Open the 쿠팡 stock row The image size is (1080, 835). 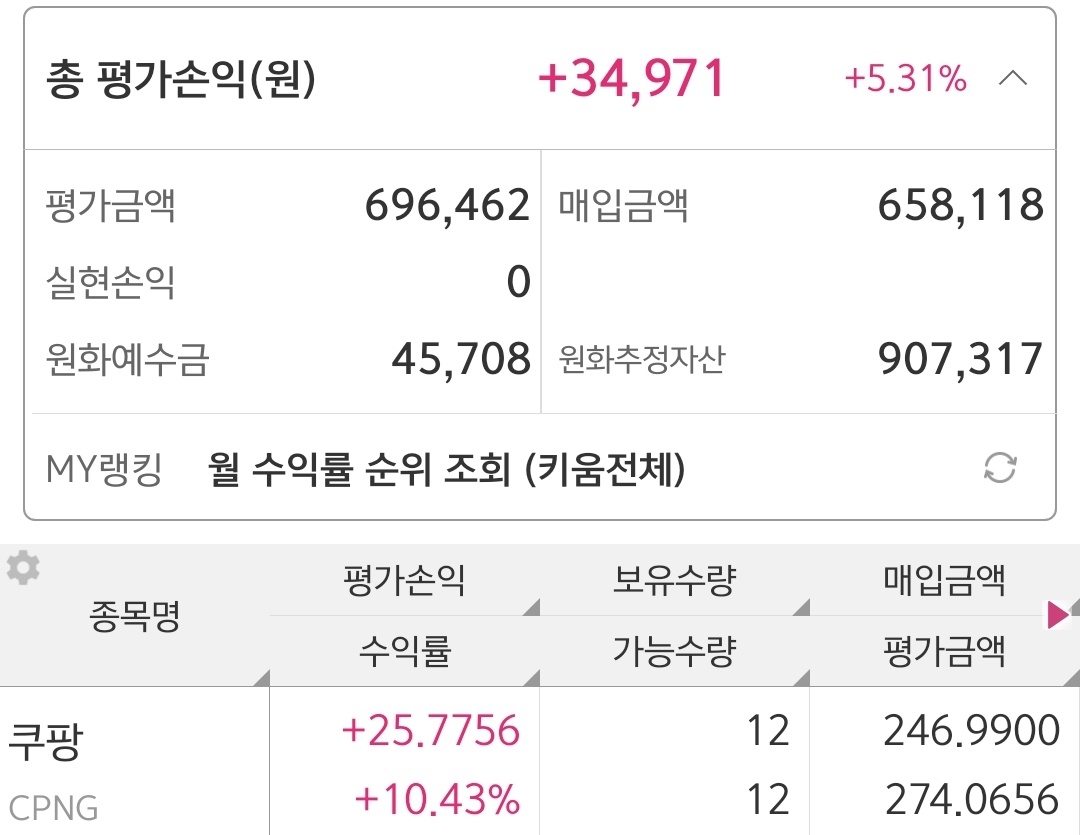[x=46, y=742]
